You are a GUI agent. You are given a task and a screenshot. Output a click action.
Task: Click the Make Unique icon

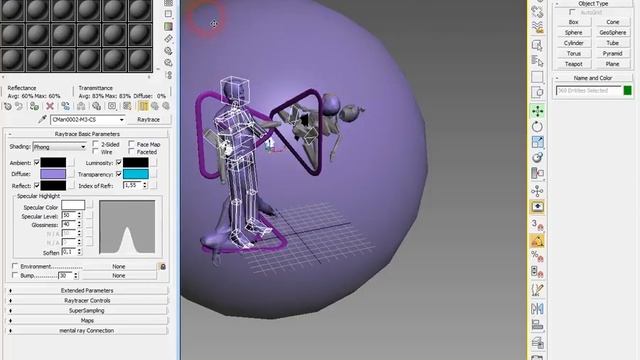click(x=81, y=107)
